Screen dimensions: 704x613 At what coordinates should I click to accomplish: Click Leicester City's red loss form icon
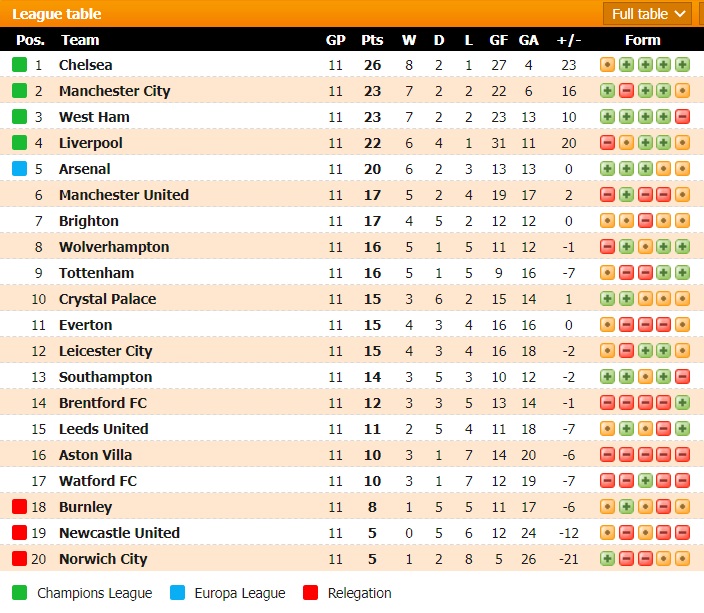[626, 351]
